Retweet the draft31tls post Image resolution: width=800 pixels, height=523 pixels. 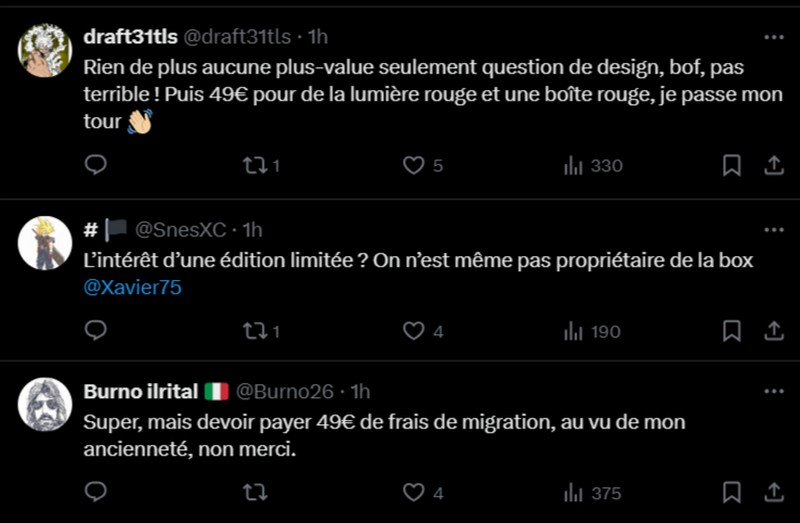(255, 165)
